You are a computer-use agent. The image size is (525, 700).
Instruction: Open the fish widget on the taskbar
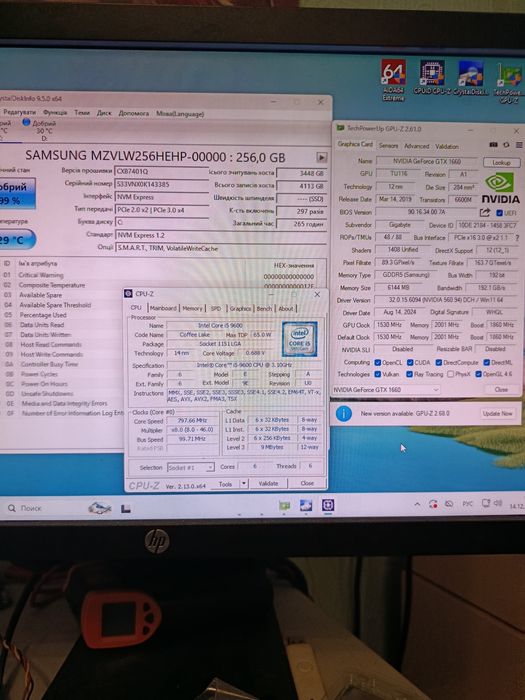tap(100, 508)
